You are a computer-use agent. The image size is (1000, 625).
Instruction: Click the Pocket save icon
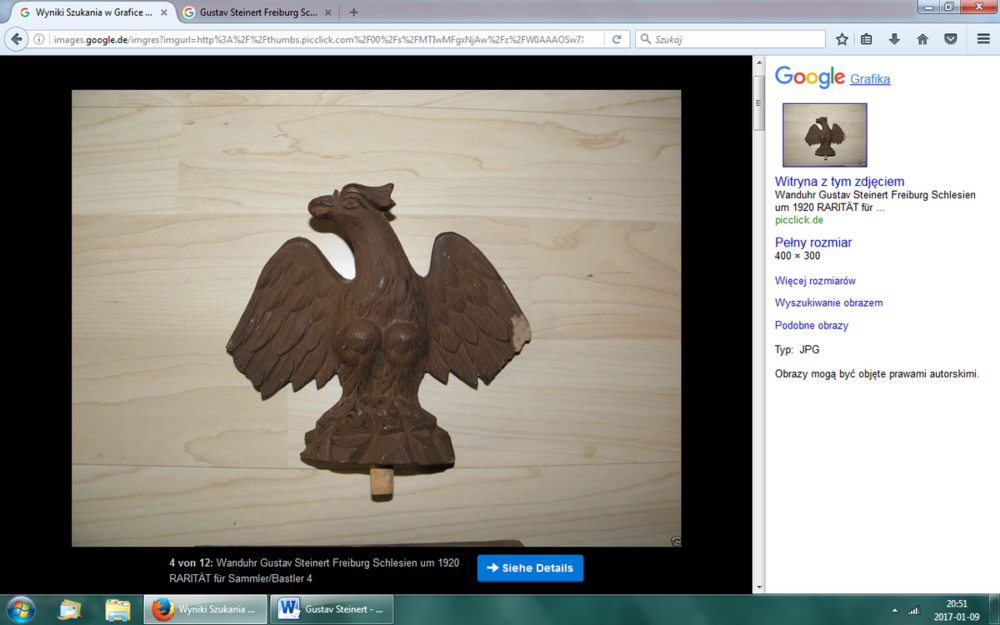(x=950, y=39)
